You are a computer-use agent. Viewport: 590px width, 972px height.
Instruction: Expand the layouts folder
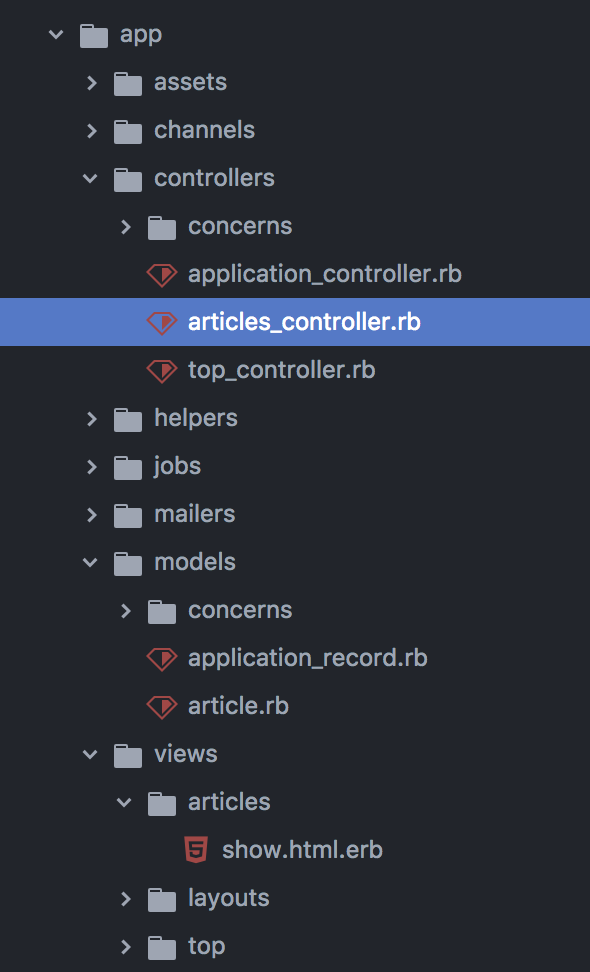(125, 898)
